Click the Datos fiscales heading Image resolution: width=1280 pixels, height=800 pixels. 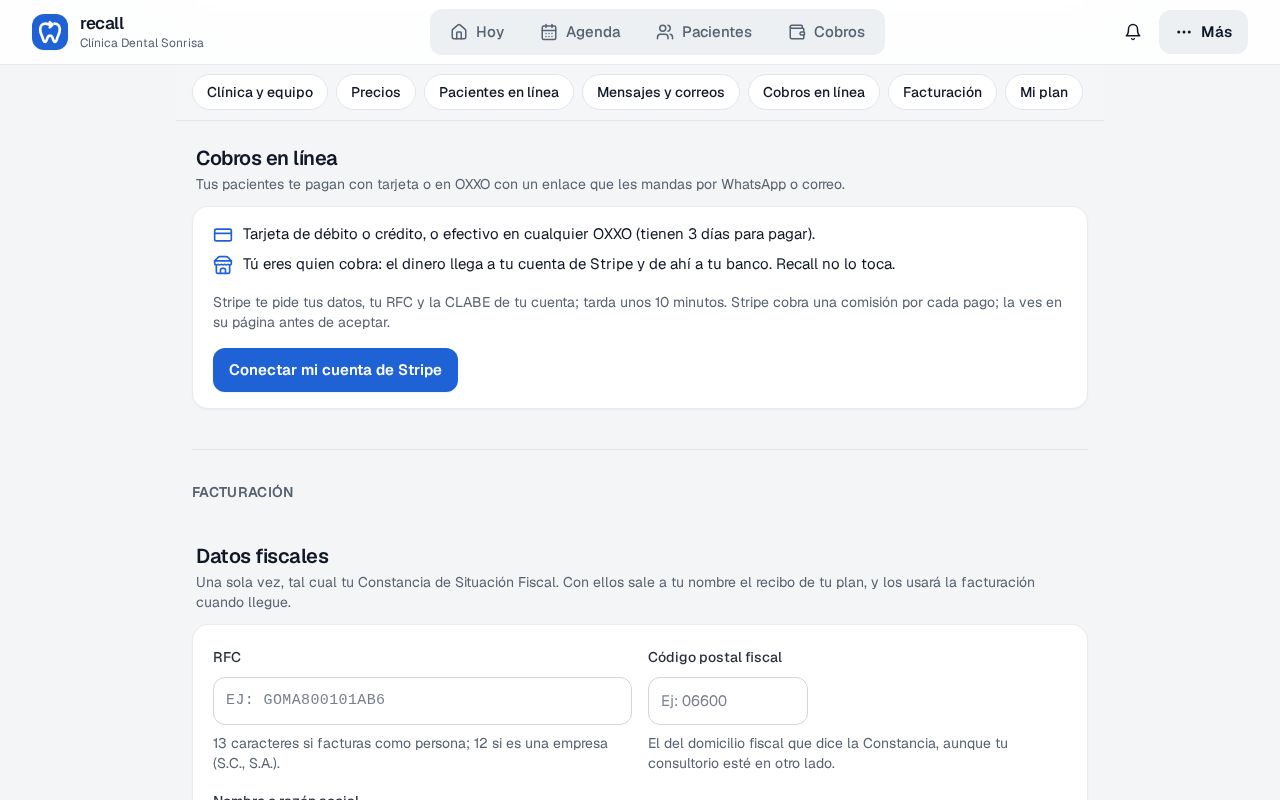(262, 556)
